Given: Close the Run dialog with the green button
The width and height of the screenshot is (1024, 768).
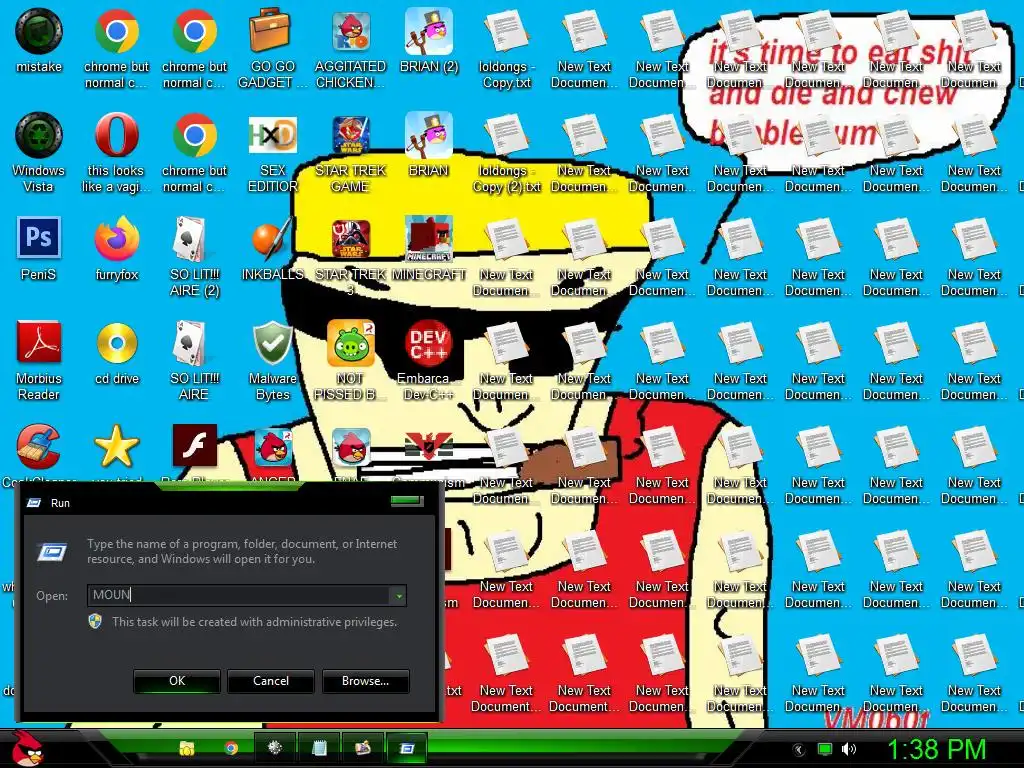Looking at the screenshot, I should [407, 501].
